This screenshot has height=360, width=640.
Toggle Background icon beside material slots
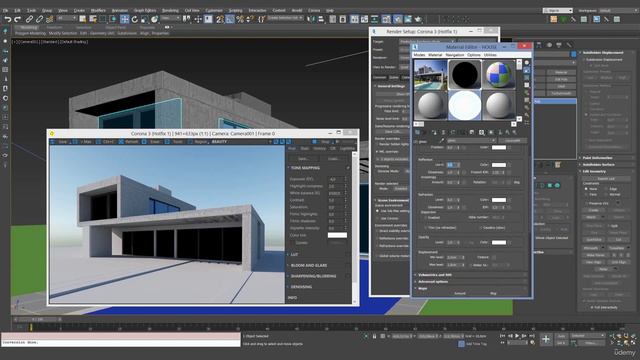(527, 78)
